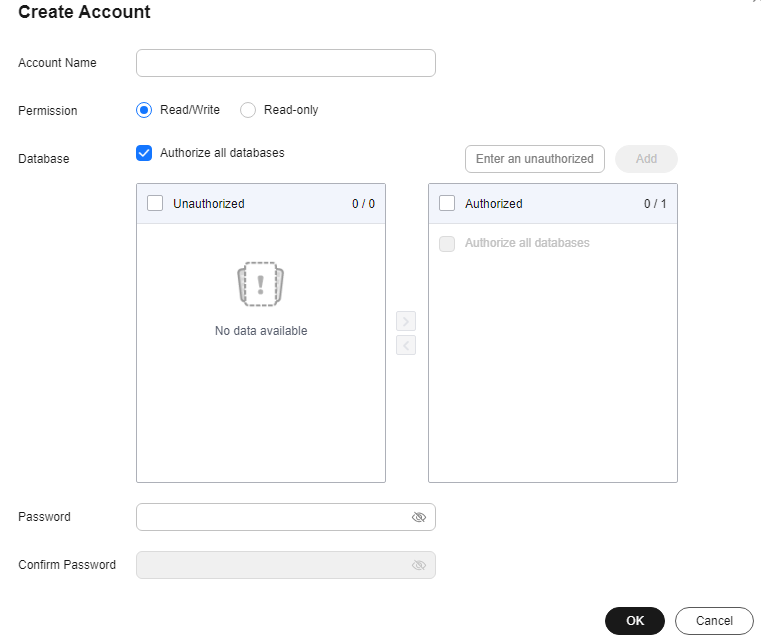Click the checkbox inside the Authorized list
The height and width of the screenshot is (644, 761).
pyautogui.click(x=447, y=243)
